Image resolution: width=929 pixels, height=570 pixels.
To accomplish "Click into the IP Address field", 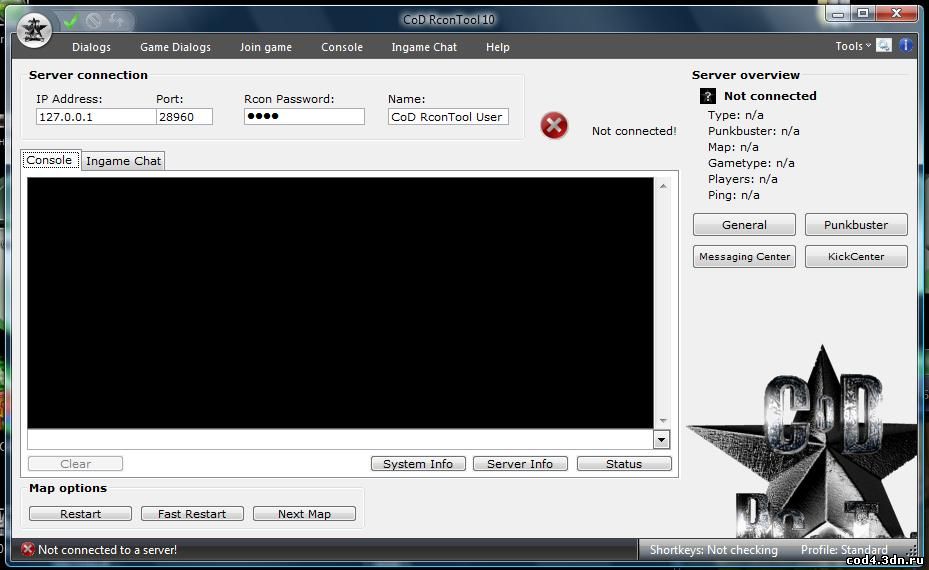I will tap(94, 117).
